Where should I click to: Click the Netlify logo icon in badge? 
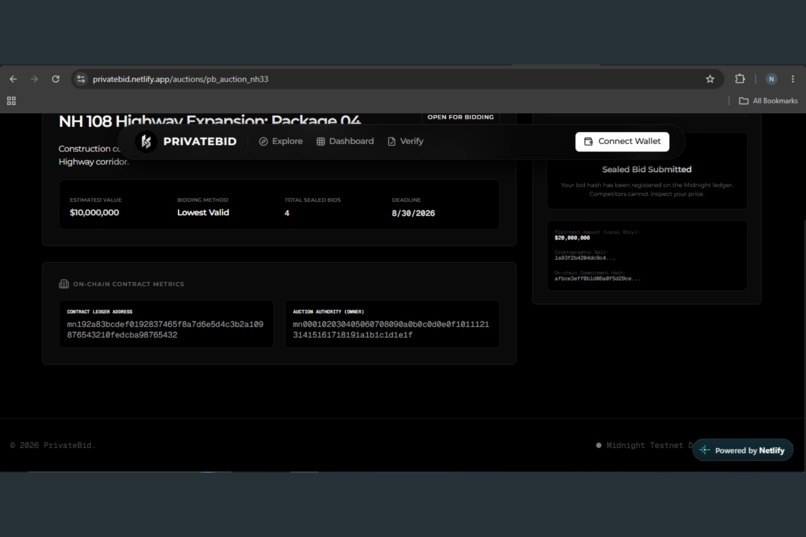click(705, 450)
